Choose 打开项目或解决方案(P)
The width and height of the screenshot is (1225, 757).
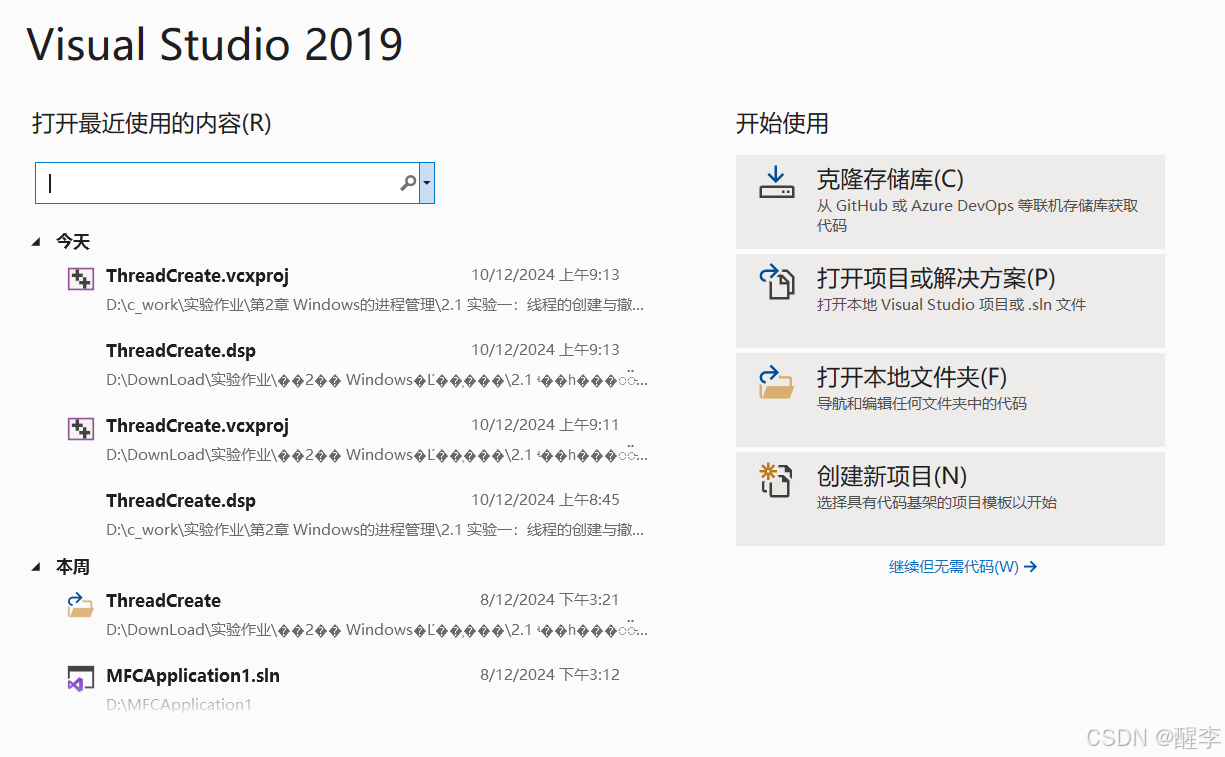950,300
